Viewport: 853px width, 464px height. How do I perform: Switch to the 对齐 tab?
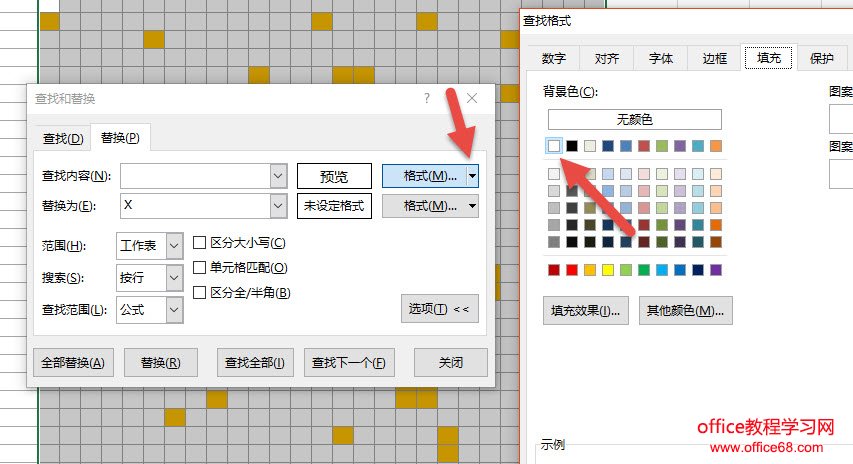[x=607, y=58]
